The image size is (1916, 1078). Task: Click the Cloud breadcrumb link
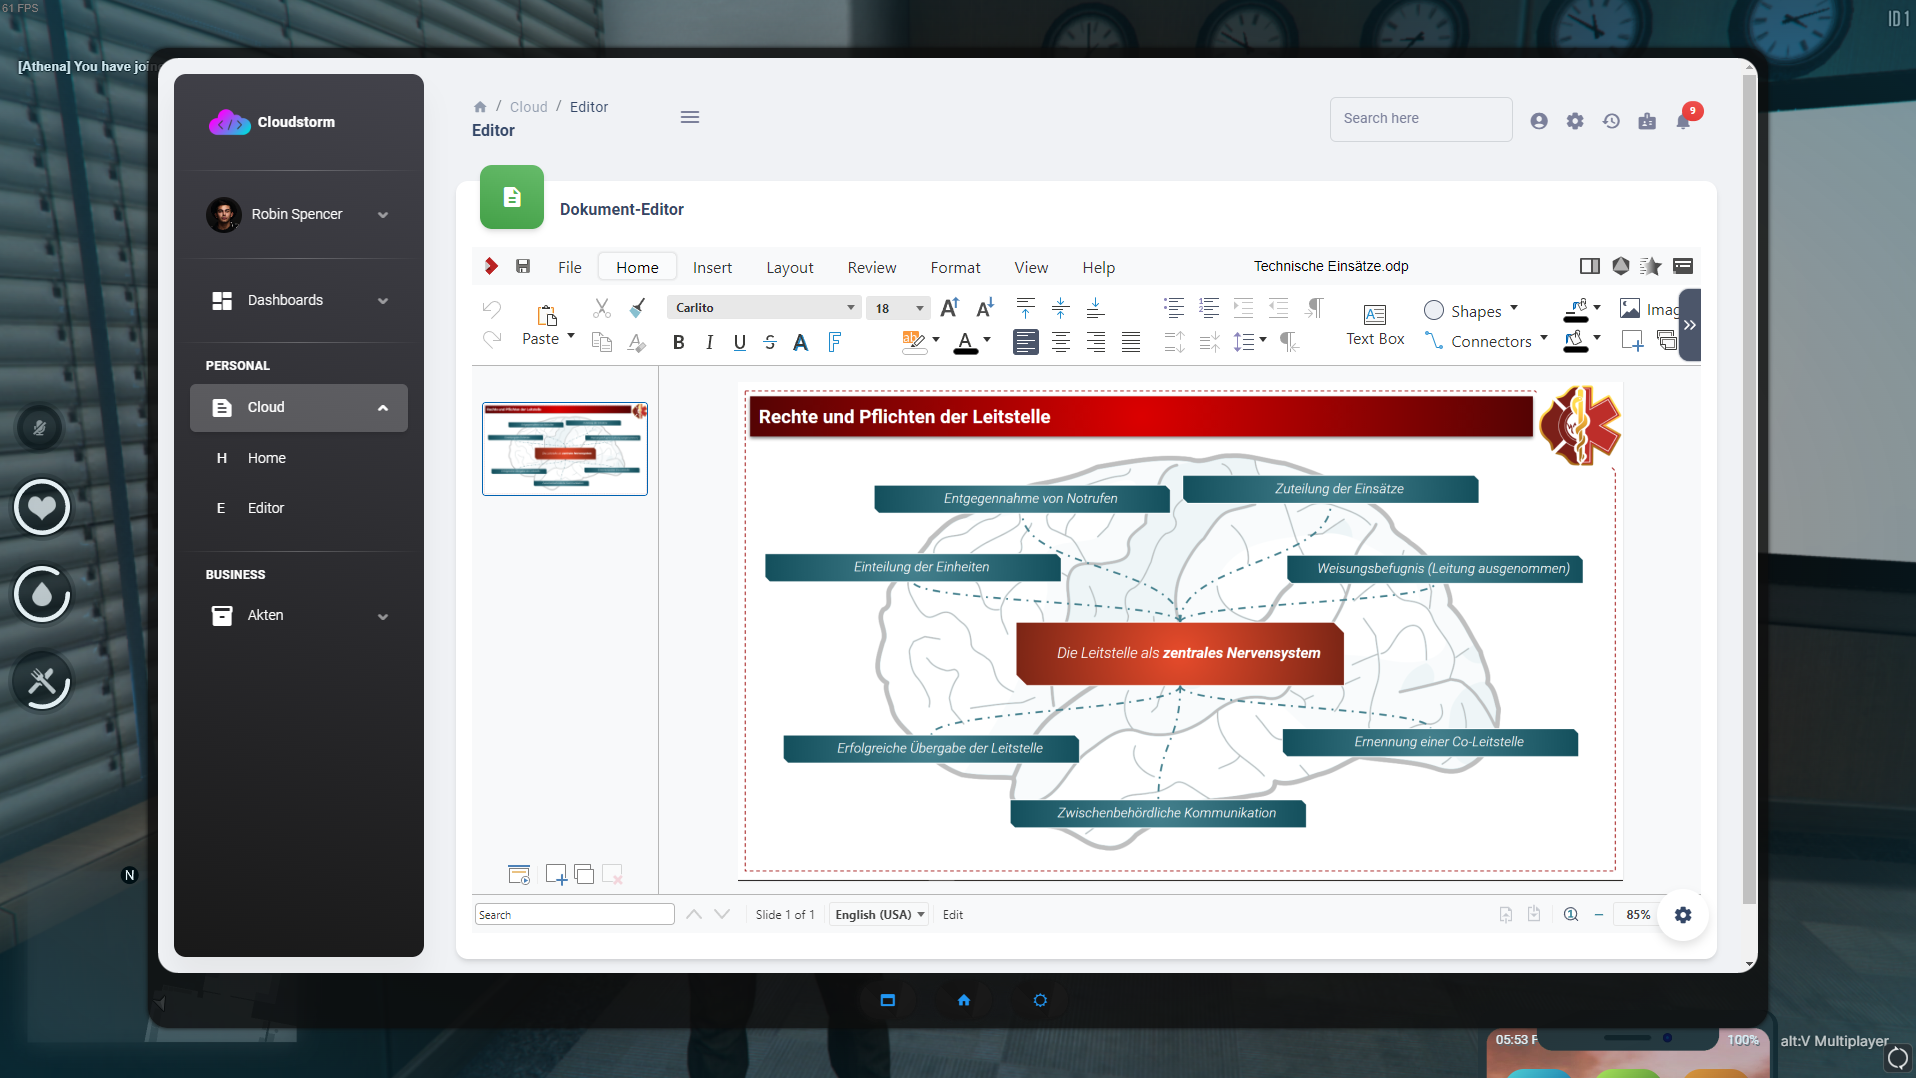[x=528, y=107]
